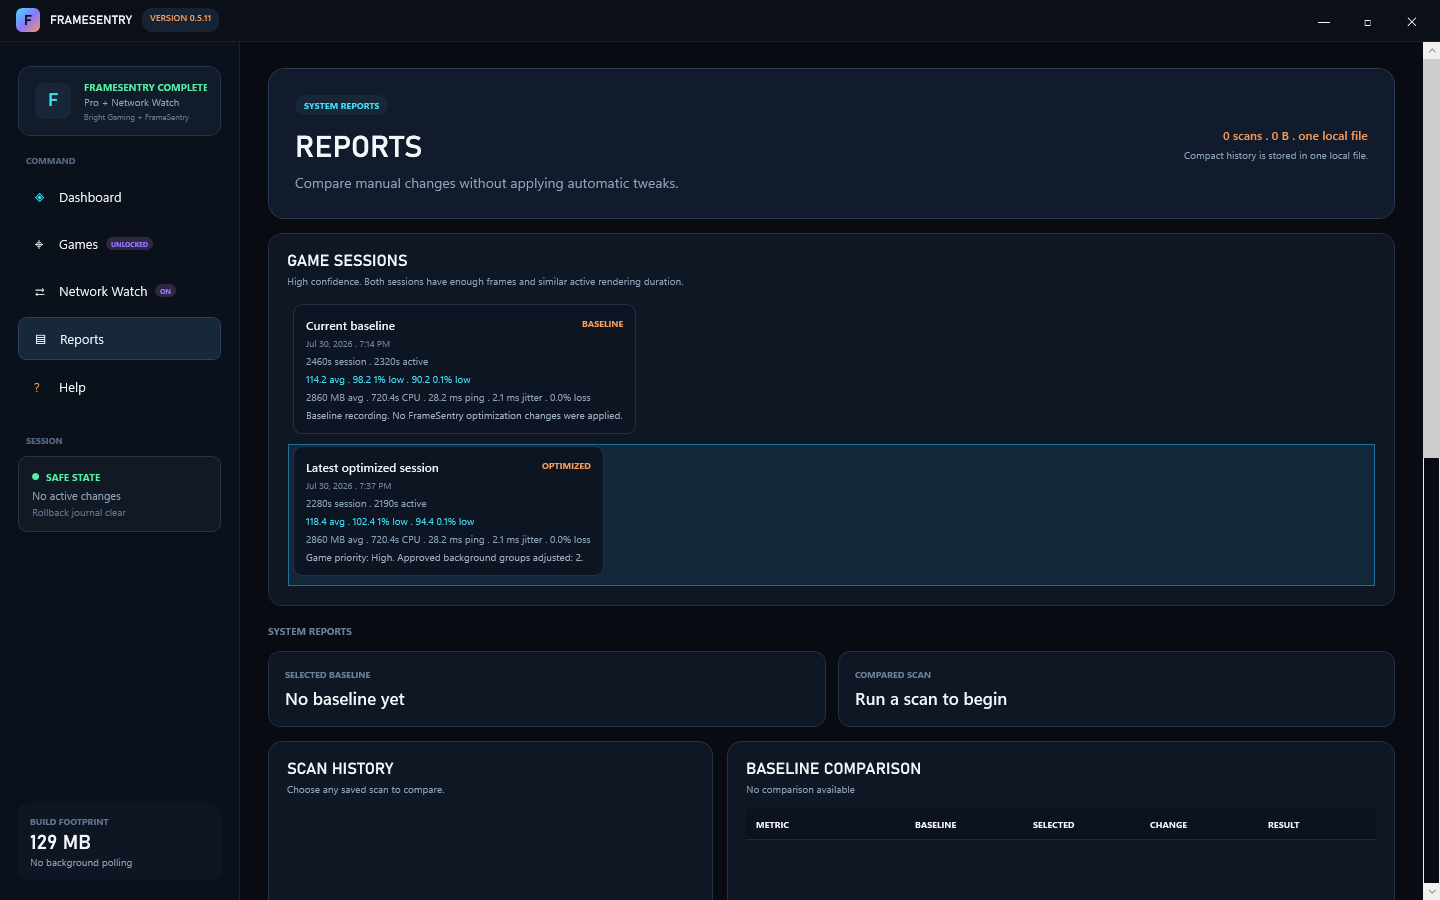This screenshot has width=1440, height=900.
Task: Select the Reports nav item
Action: point(119,339)
